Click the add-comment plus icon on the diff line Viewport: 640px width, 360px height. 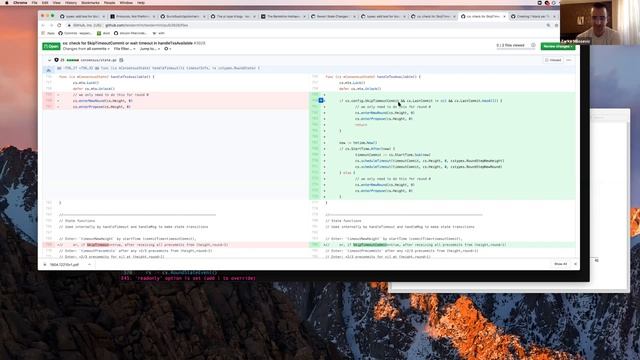tap(321, 100)
